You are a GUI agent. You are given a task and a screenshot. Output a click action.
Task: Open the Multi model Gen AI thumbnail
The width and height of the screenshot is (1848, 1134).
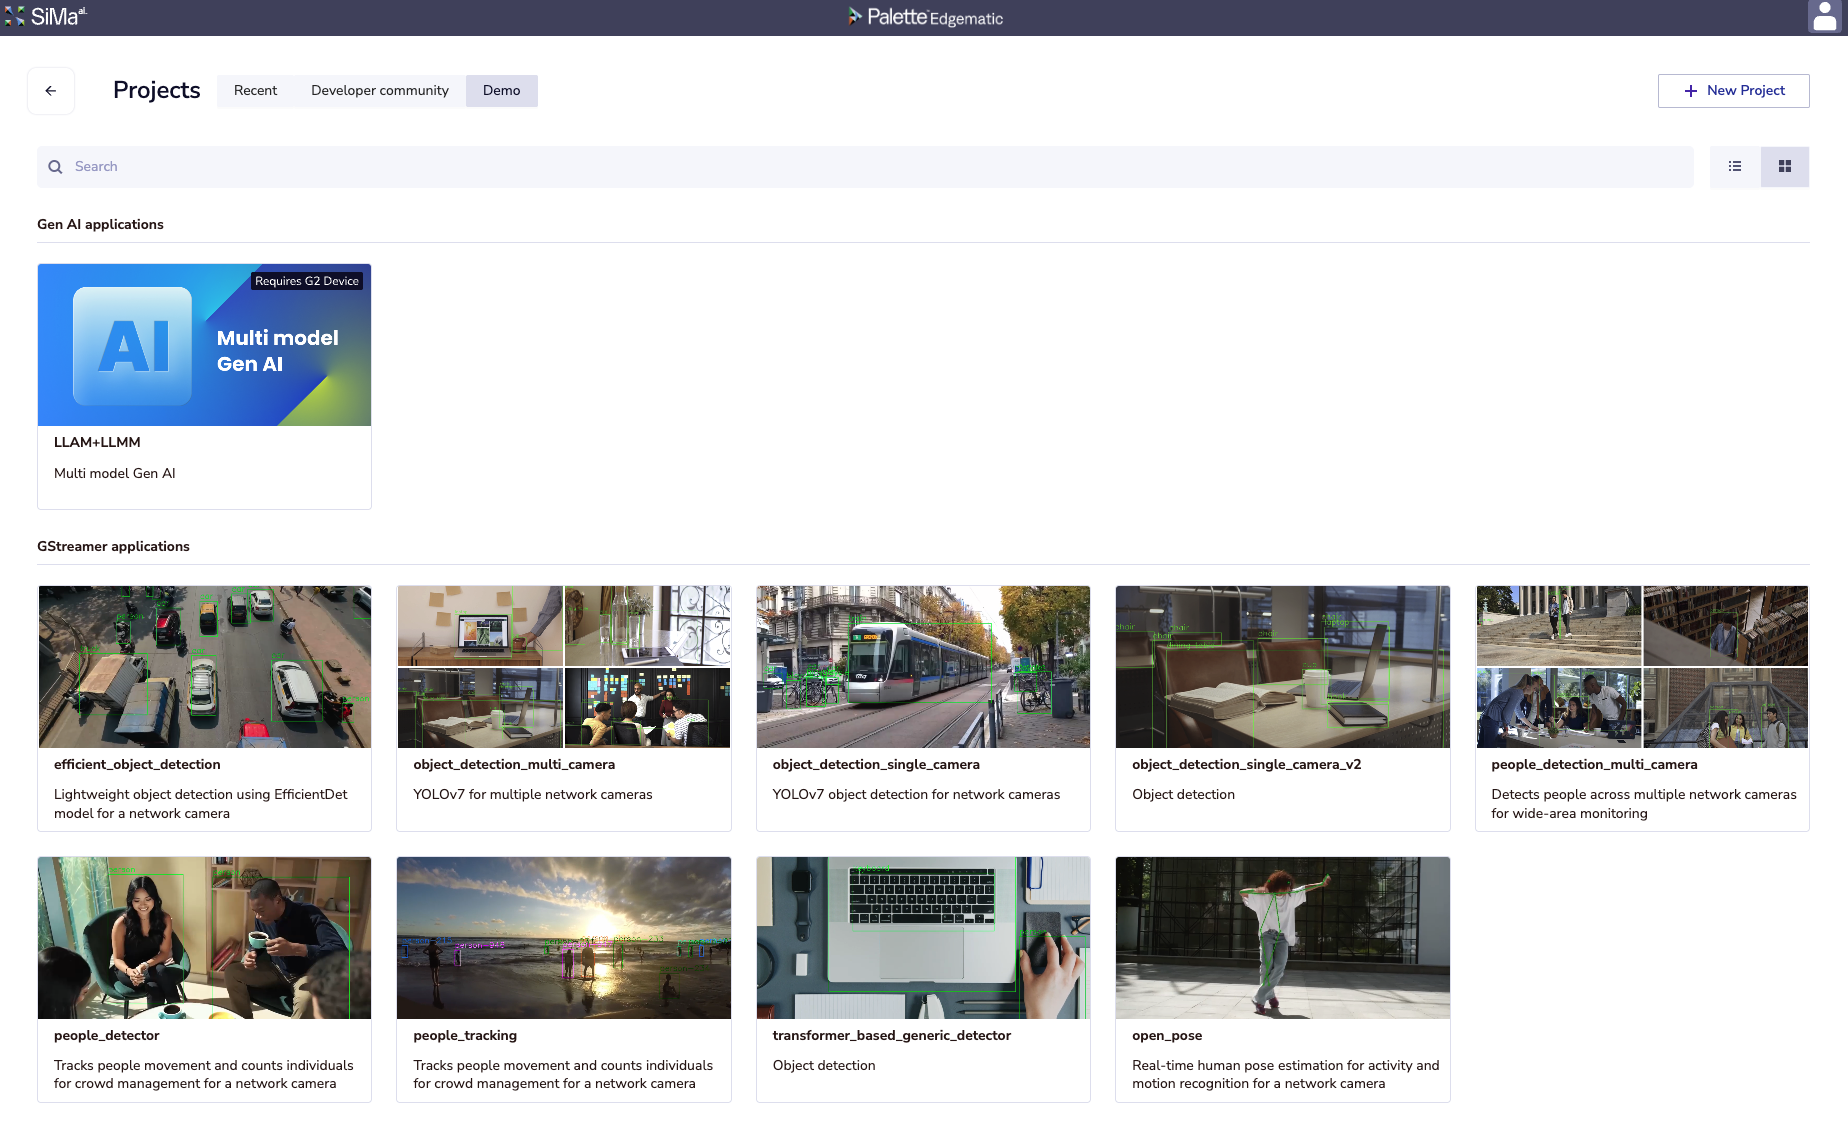click(x=204, y=345)
